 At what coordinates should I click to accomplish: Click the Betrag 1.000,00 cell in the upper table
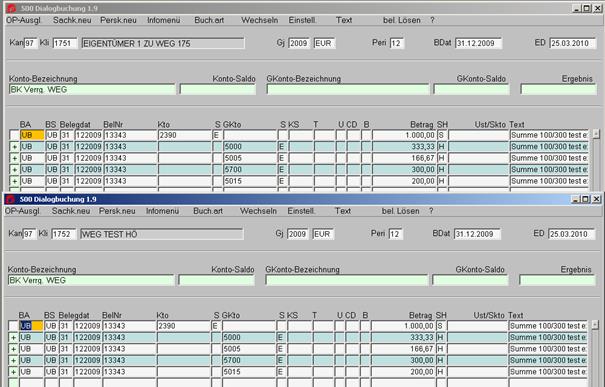pos(404,135)
